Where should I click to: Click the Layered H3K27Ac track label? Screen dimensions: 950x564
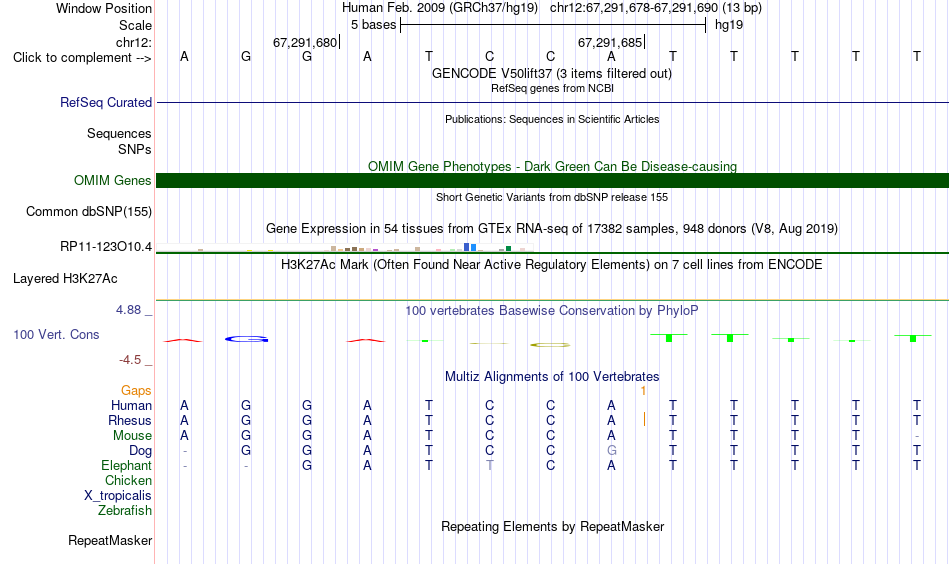pos(65,279)
